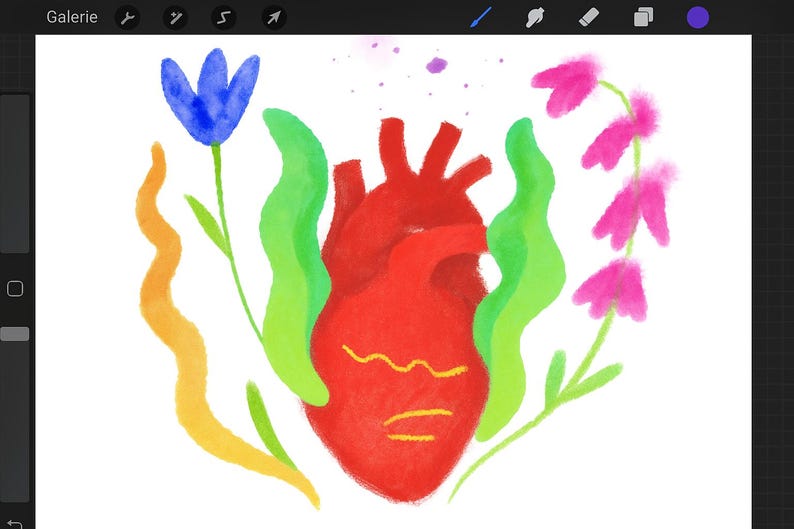Select the Brush paint tool
The height and width of the screenshot is (529, 794).
click(481, 18)
